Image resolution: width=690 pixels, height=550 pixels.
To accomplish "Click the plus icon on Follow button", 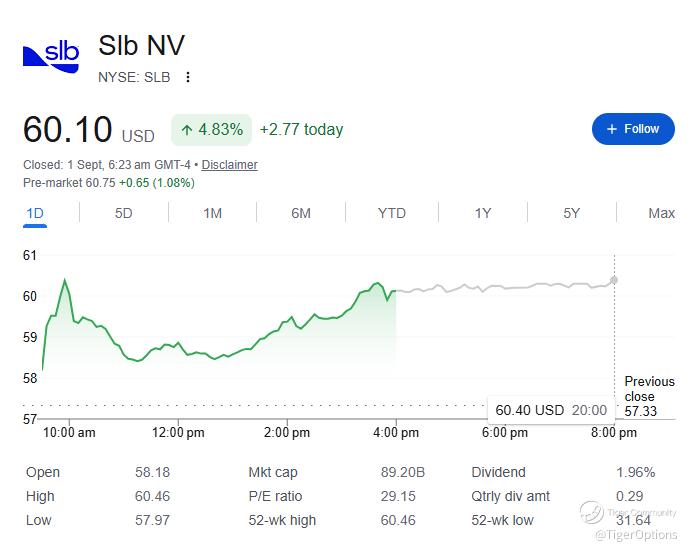I will pos(612,129).
